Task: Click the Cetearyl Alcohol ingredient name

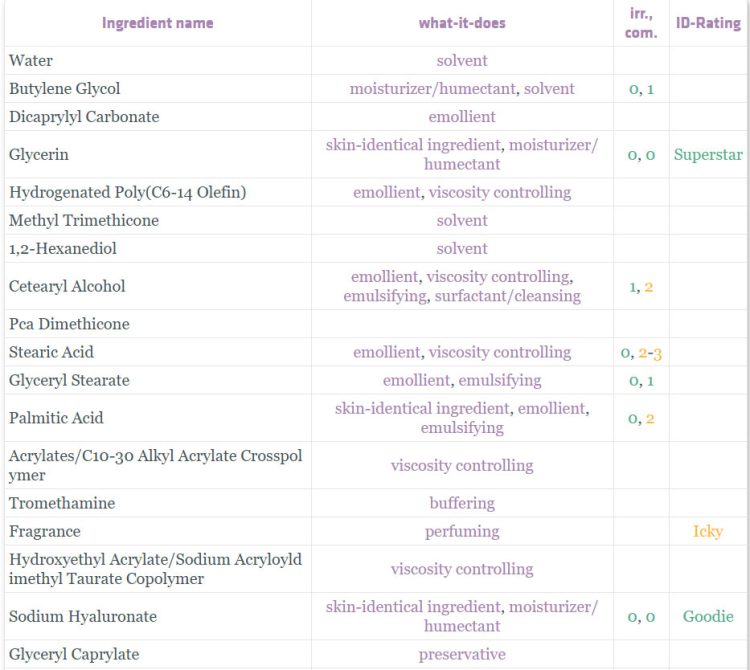Action: click(x=67, y=286)
